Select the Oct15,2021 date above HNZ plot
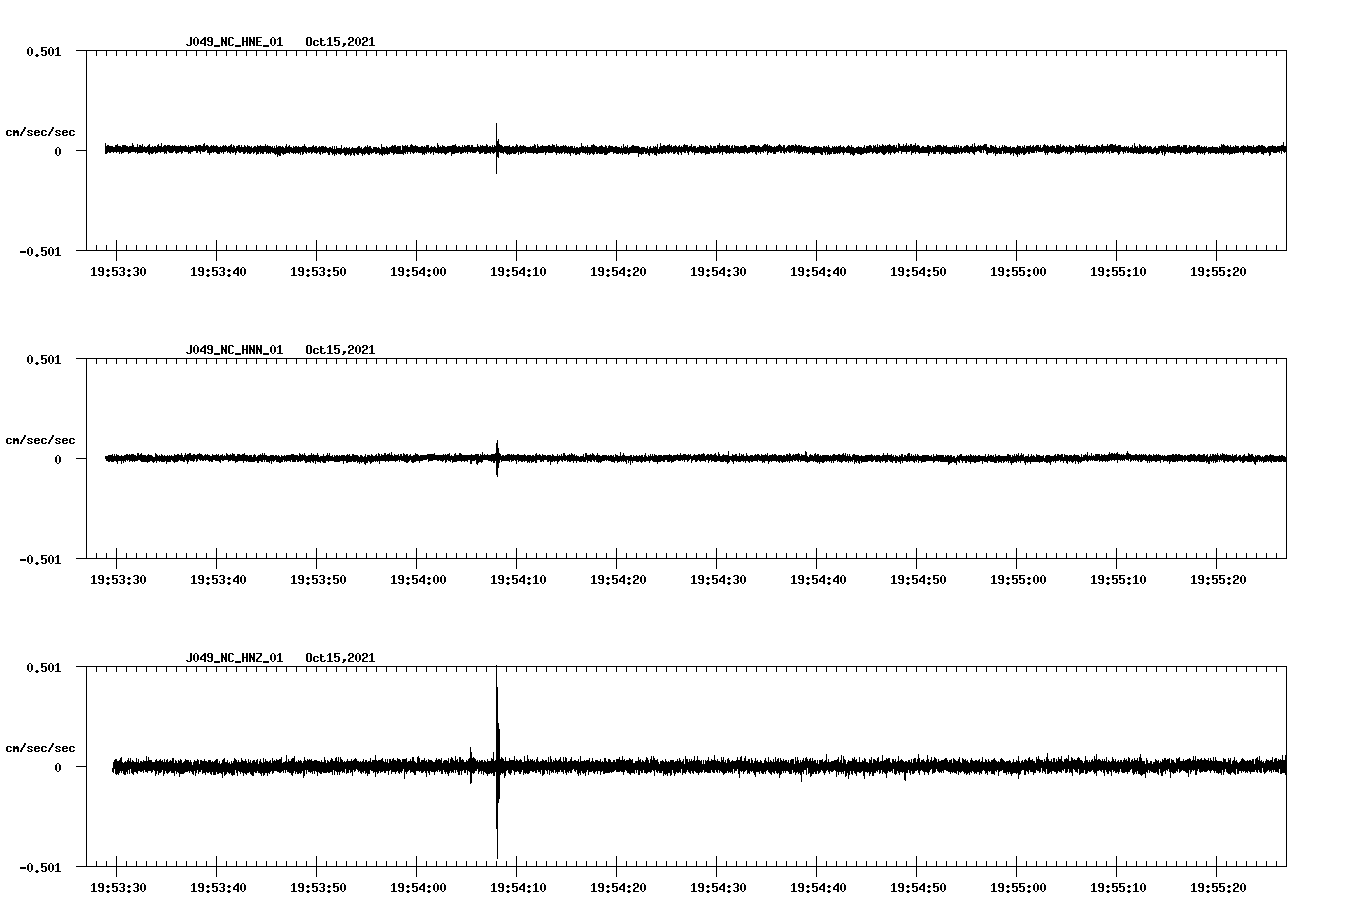The image size is (1358, 924). pyautogui.click(x=340, y=658)
